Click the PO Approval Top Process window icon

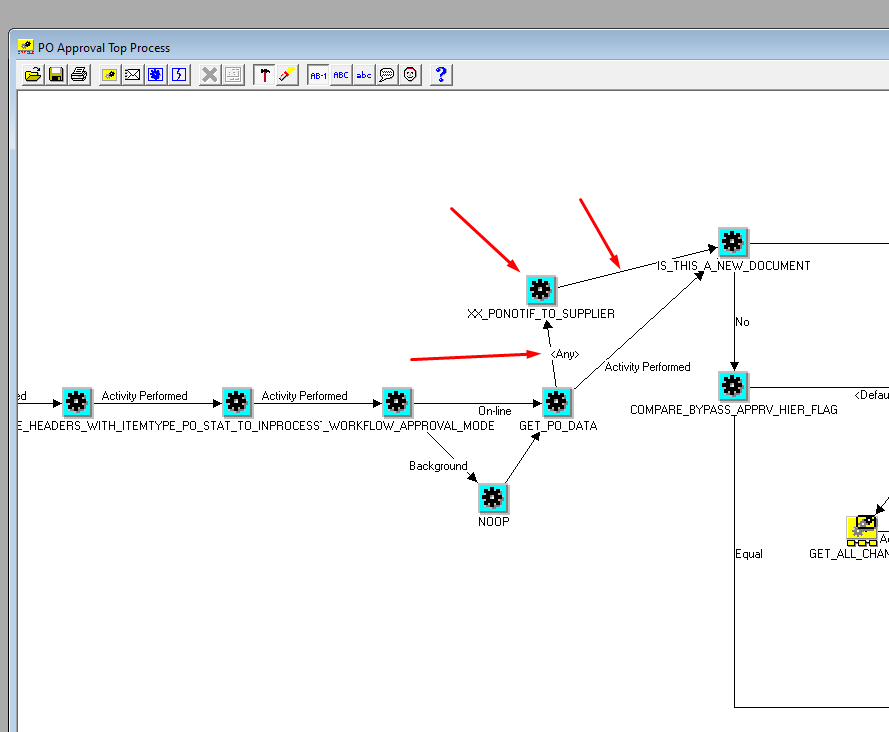[26, 47]
